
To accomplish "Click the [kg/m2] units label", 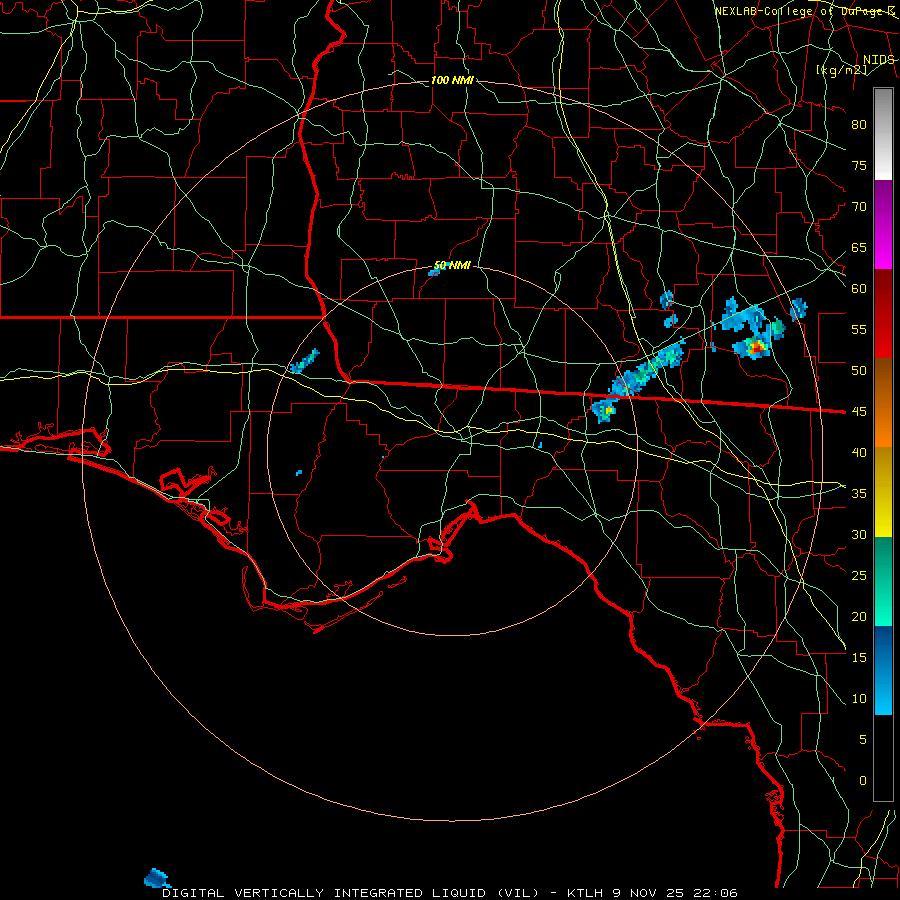I will click(x=841, y=70).
